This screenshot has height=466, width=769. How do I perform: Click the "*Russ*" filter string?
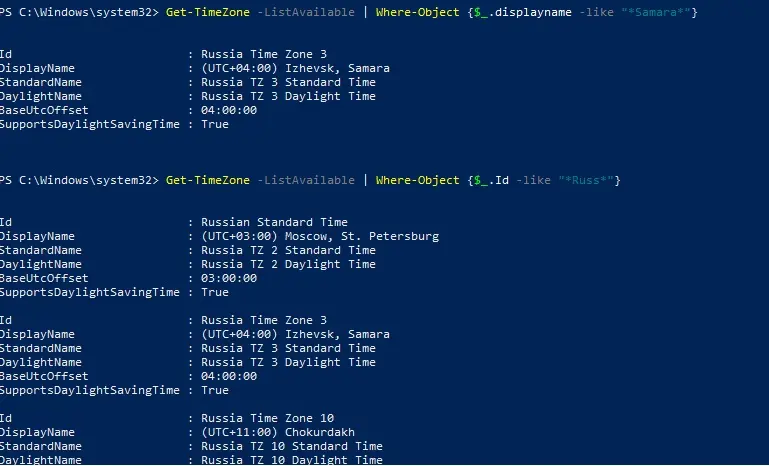[x=586, y=181]
